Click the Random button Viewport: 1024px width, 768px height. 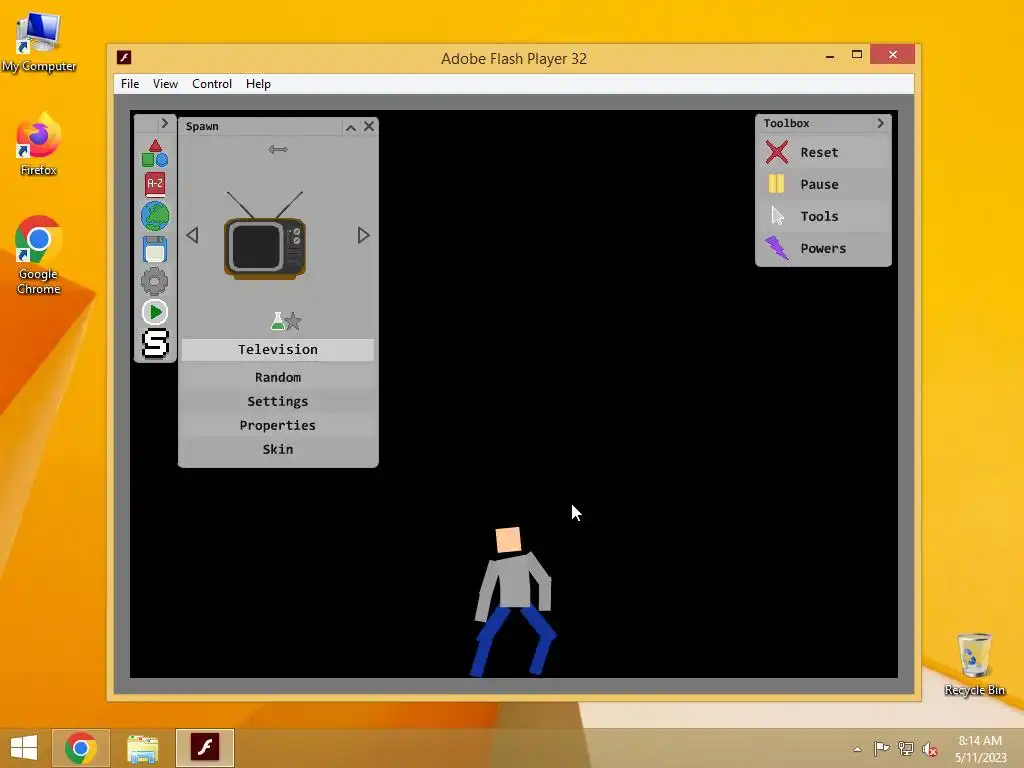[x=278, y=377]
